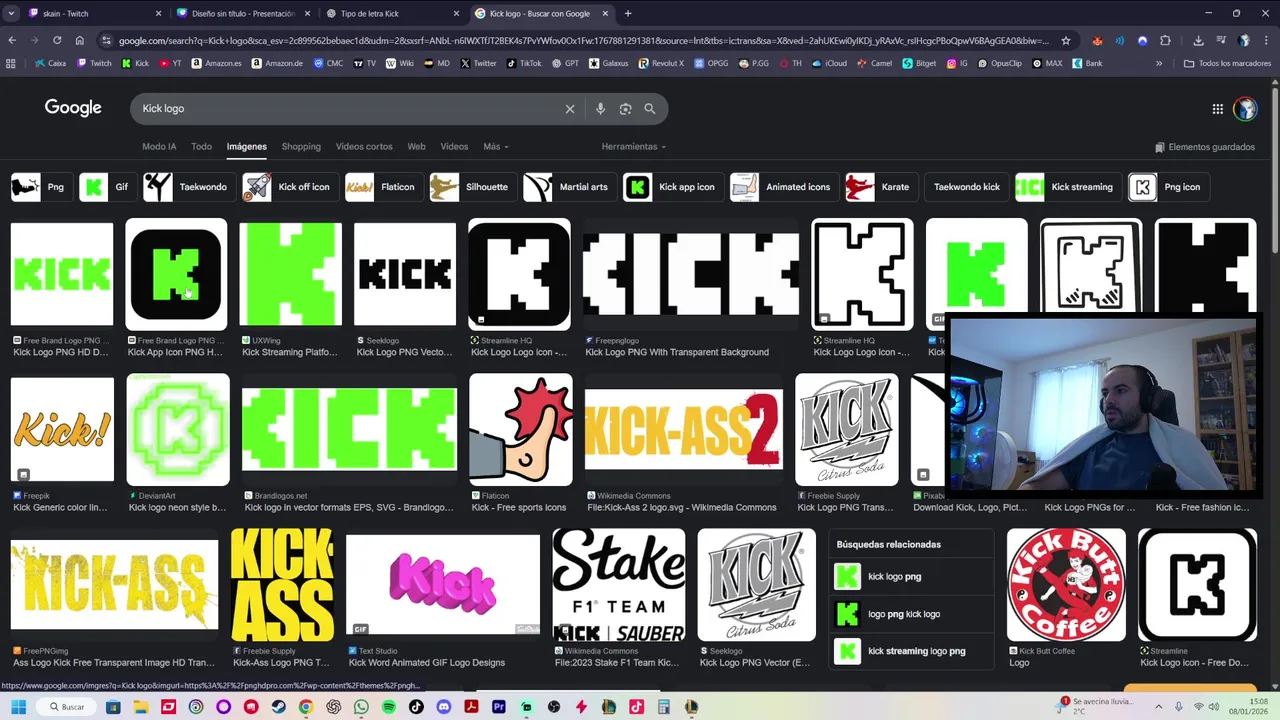Open Kick Butt Coffee logo thumbnail
This screenshot has height=720, width=1280.
point(1066,585)
